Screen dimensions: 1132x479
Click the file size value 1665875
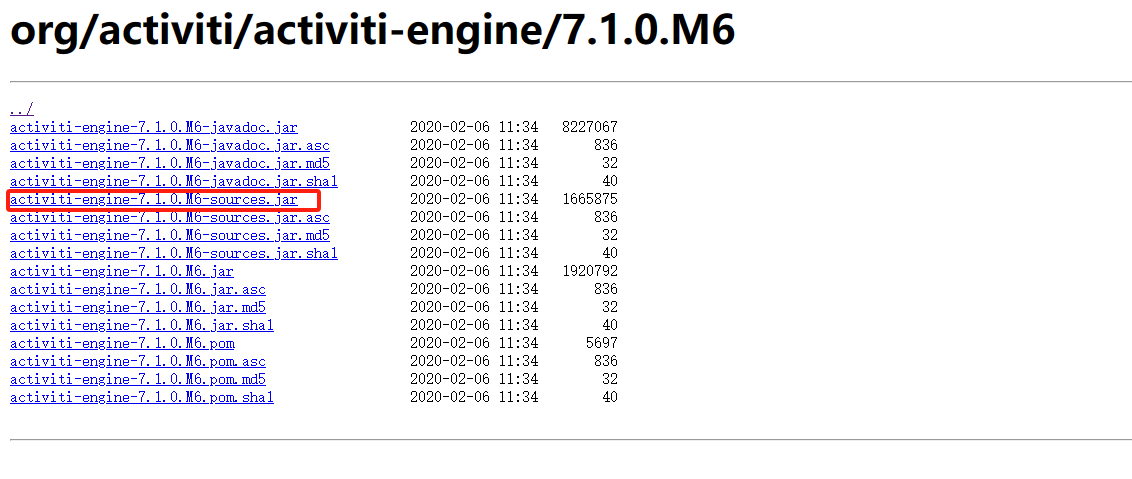click(590, 199)
